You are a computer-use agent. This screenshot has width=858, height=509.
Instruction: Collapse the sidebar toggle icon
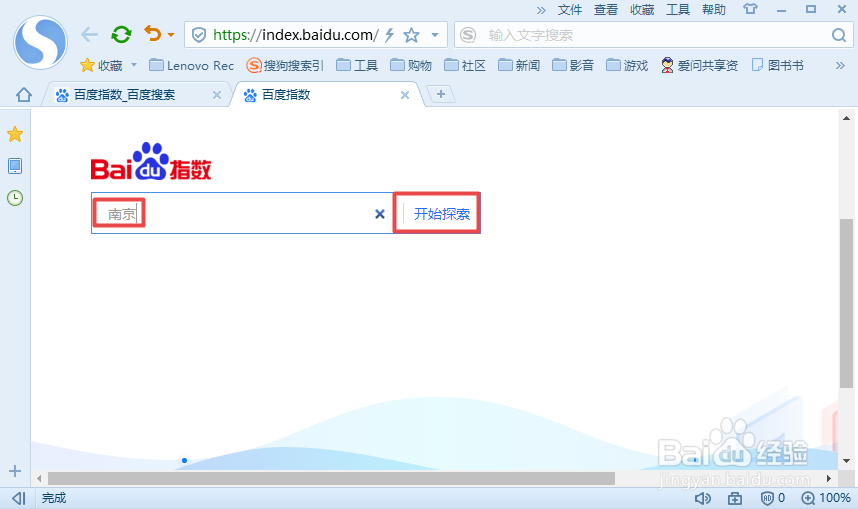click(19, 498)
